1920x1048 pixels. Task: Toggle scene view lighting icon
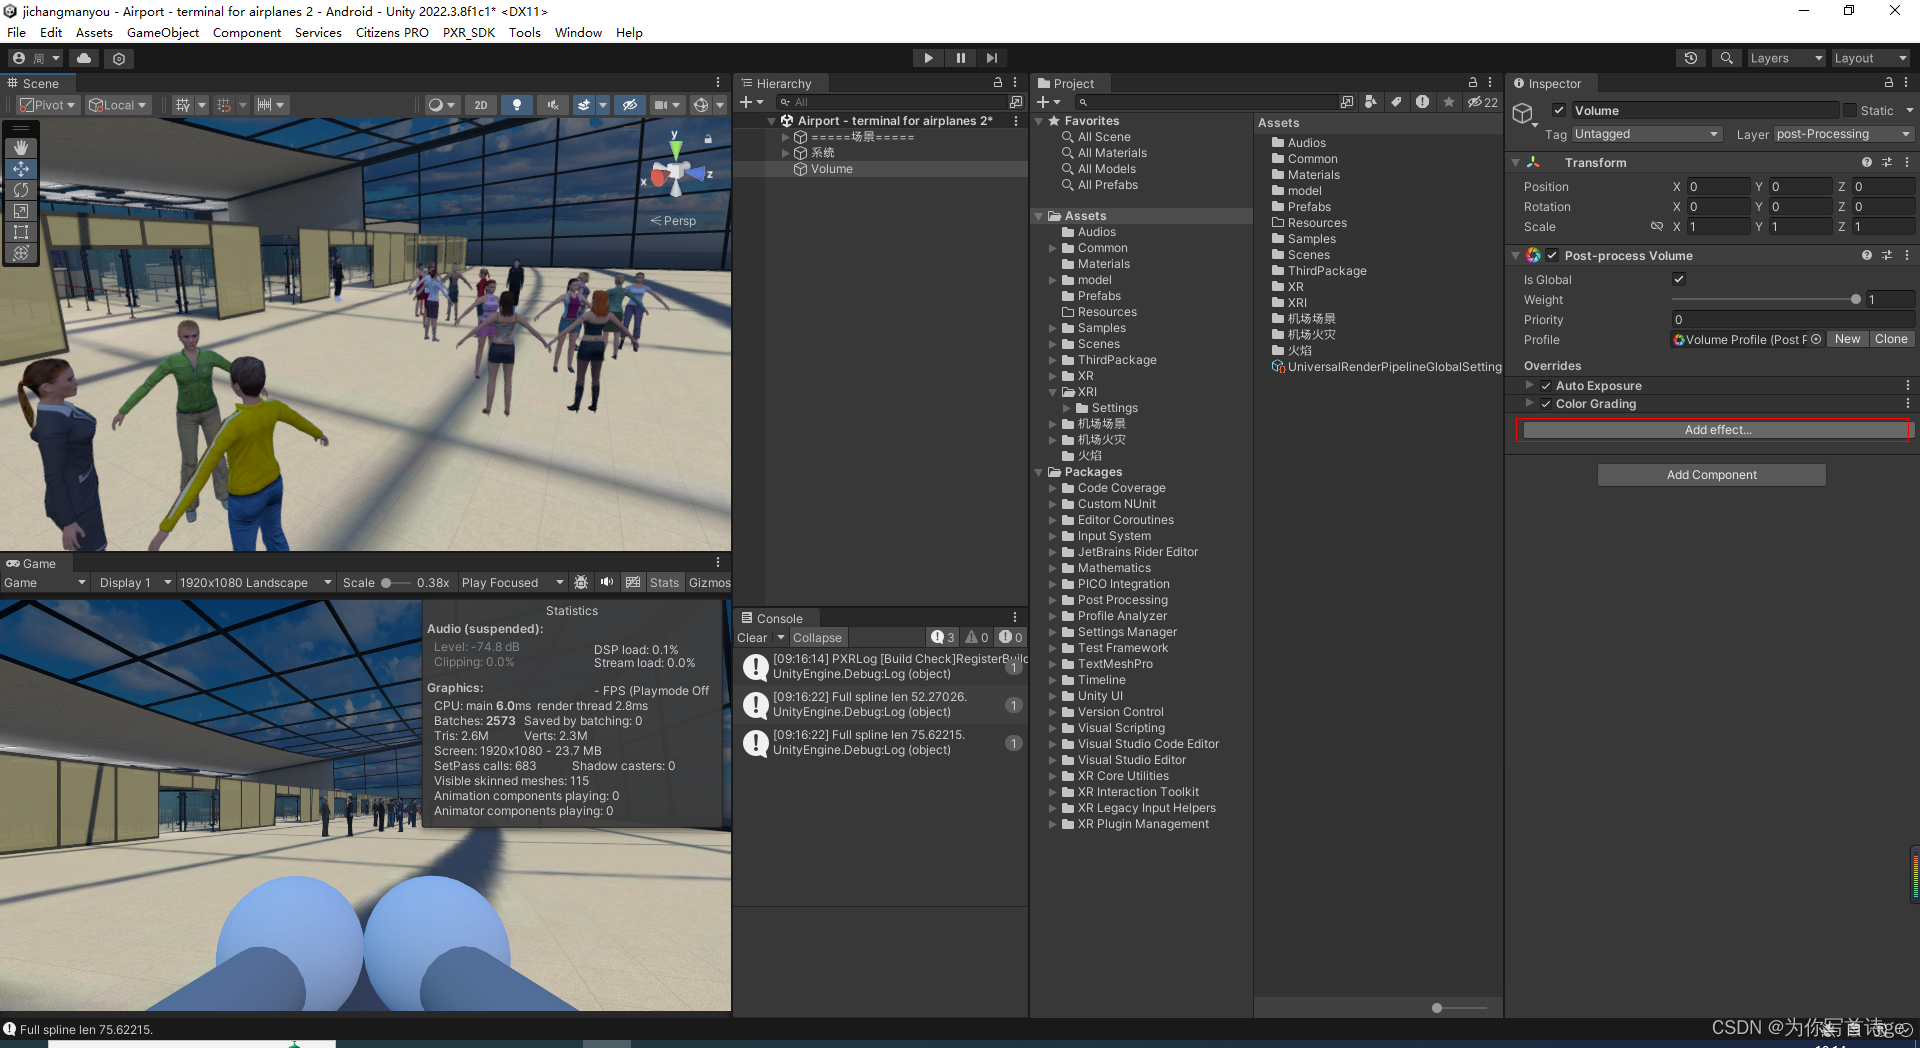click(x=517, y=105)
